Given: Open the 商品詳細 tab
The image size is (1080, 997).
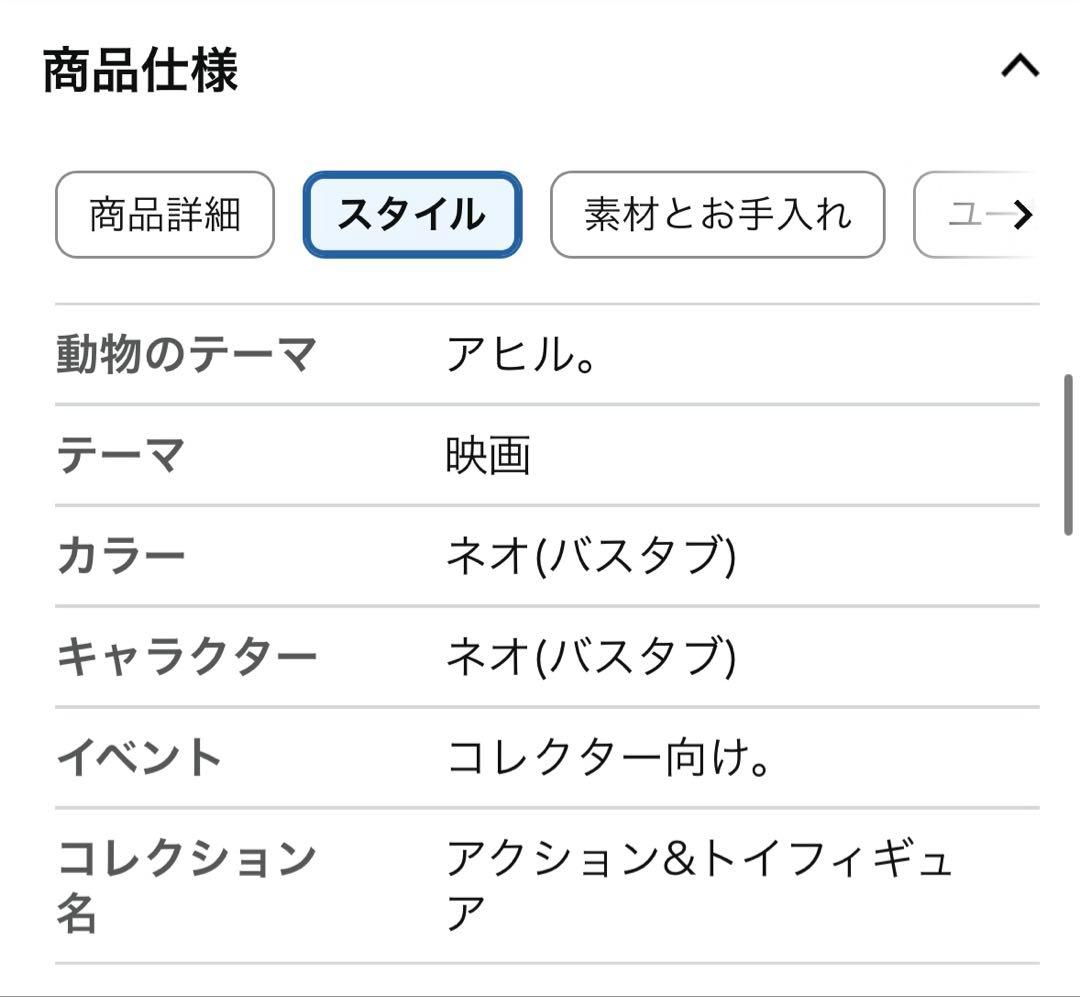Looking at the screenshot, I should [x=165, y=214].
